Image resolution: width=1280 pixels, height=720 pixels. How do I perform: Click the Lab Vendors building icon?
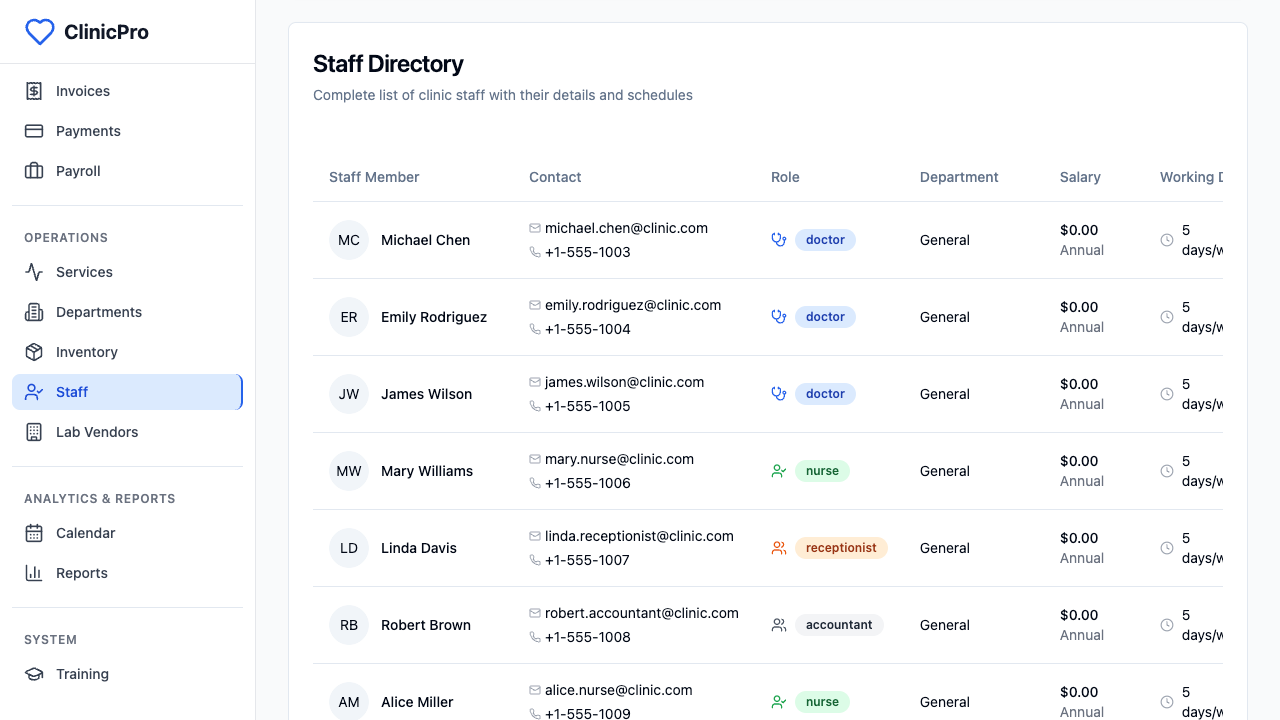click(34, 432)
